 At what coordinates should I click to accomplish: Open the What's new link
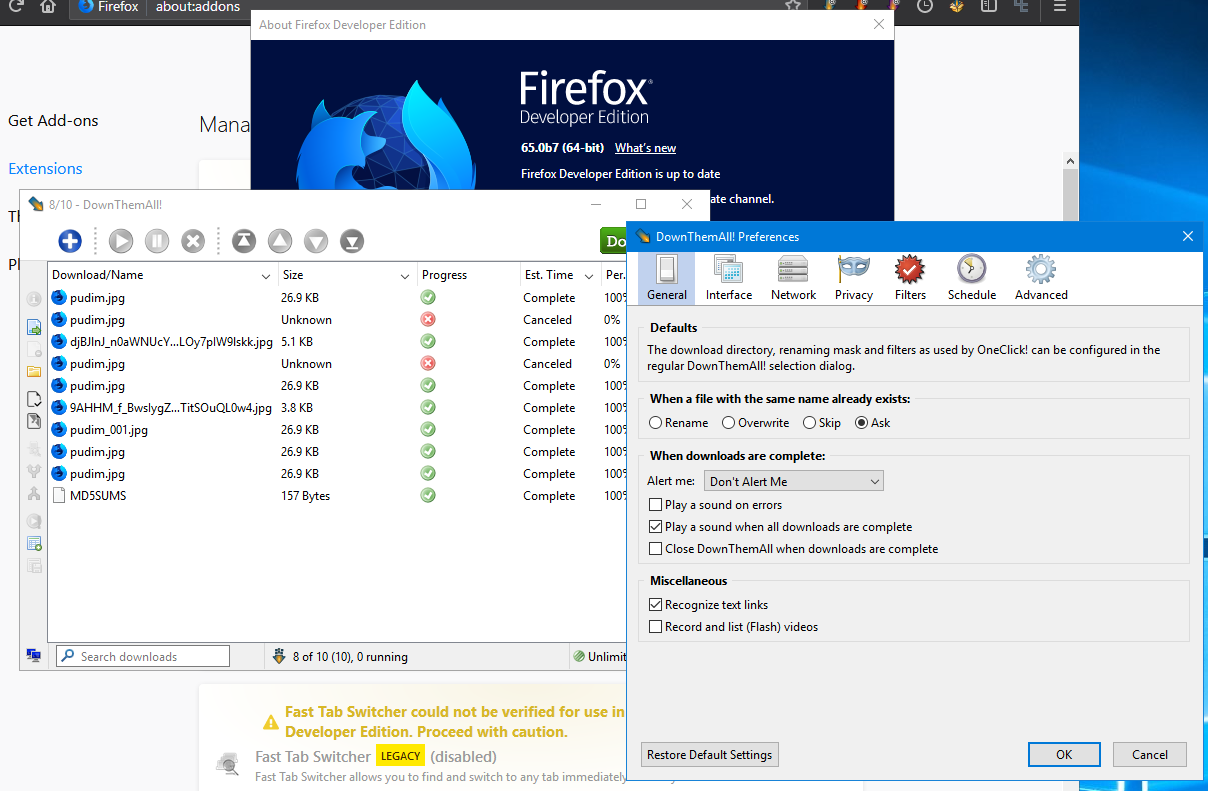click(645, 148)
